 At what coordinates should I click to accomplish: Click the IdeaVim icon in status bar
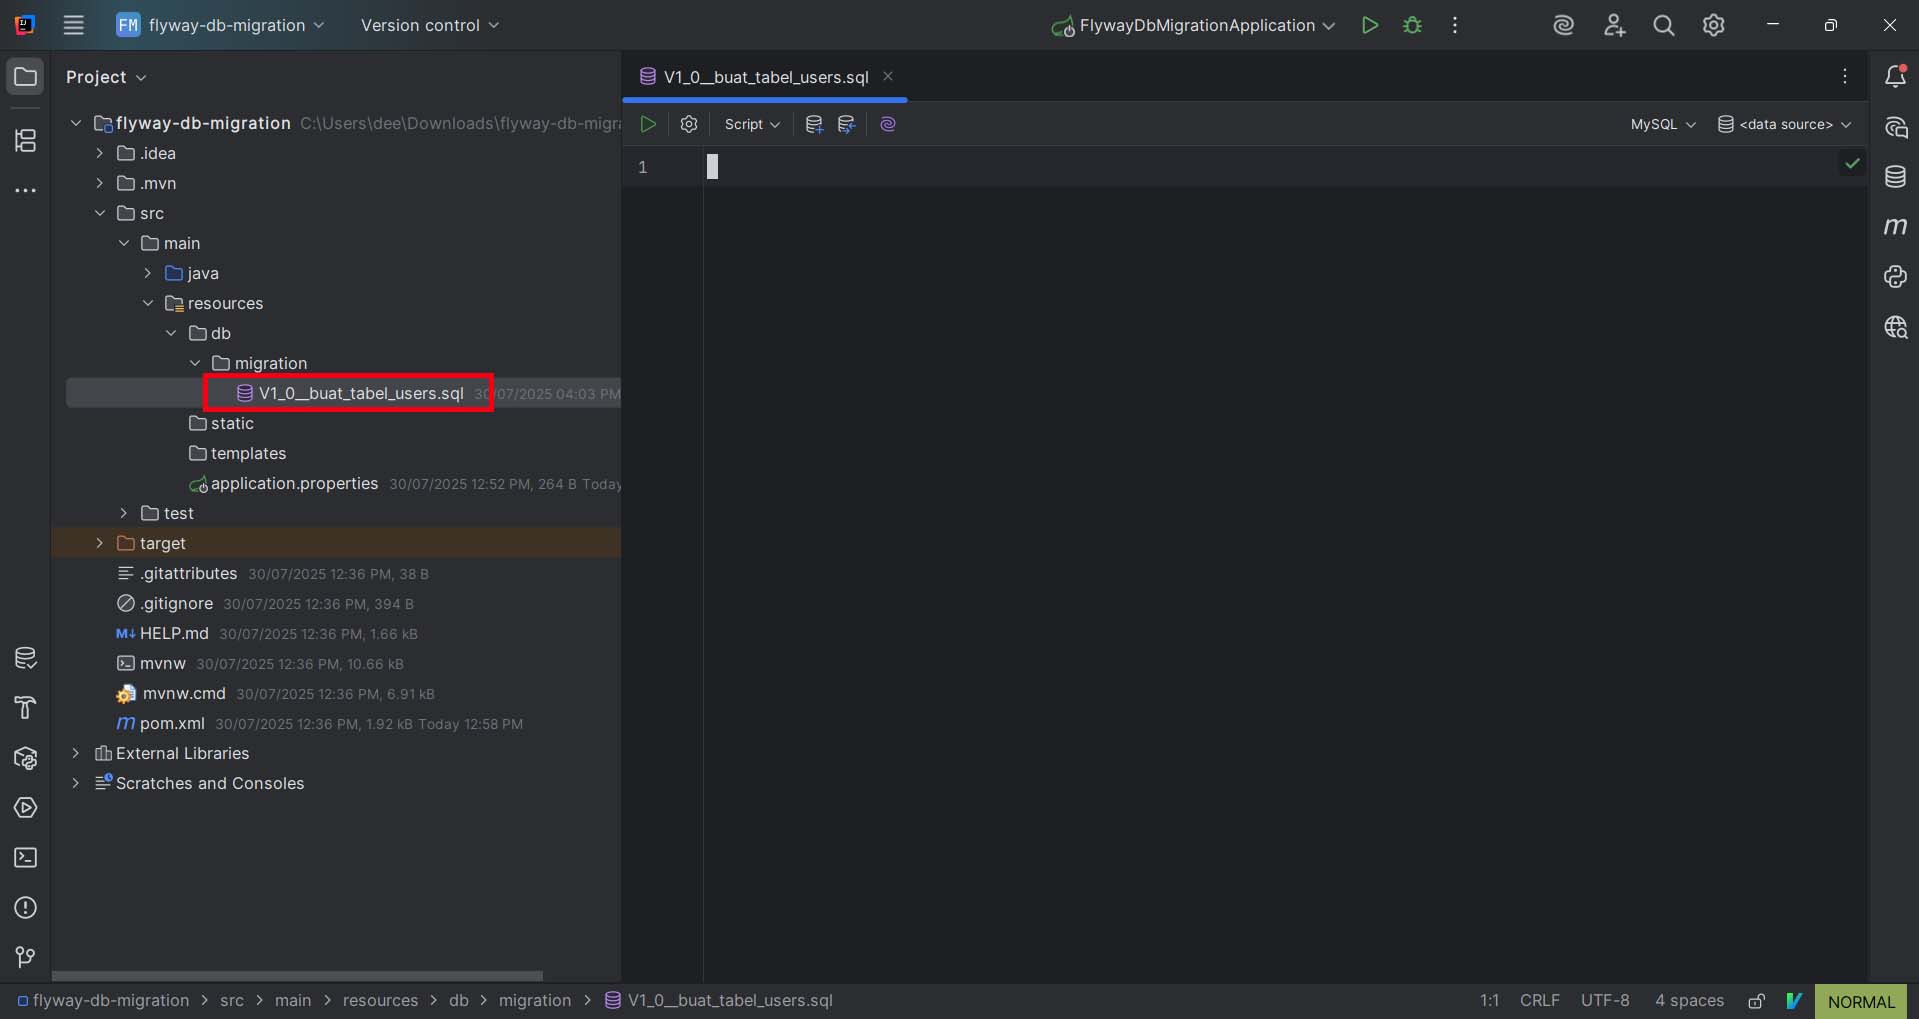point(1794,1001)
